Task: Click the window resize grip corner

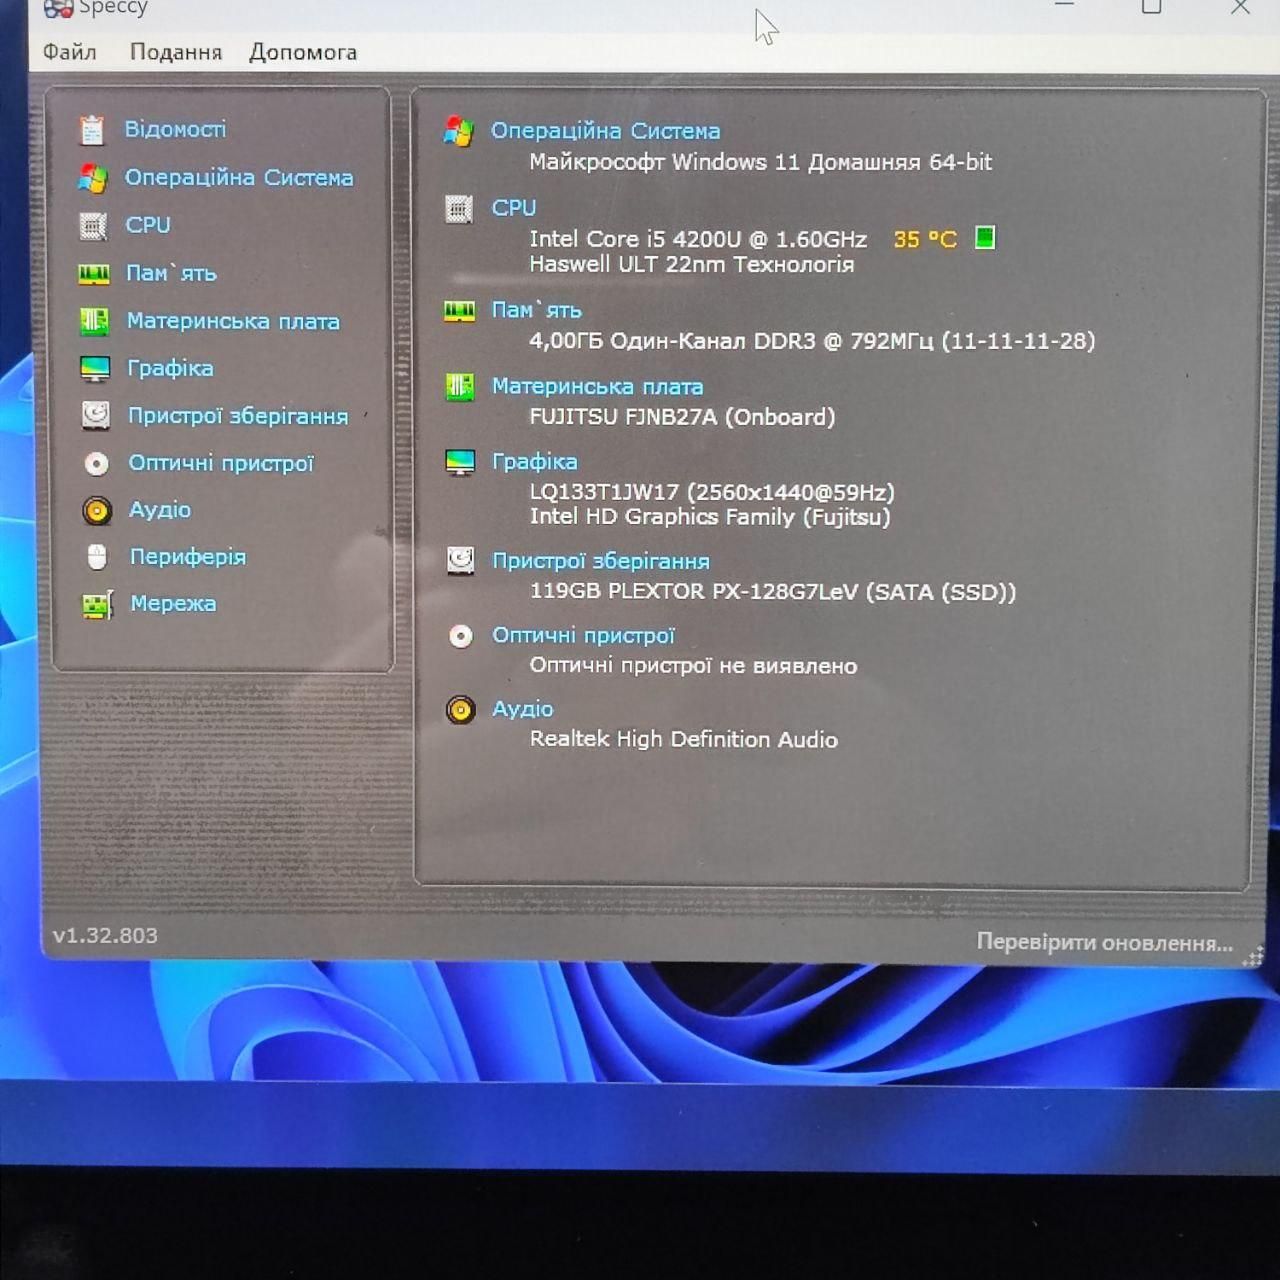Action: (x=1252, y=957)
